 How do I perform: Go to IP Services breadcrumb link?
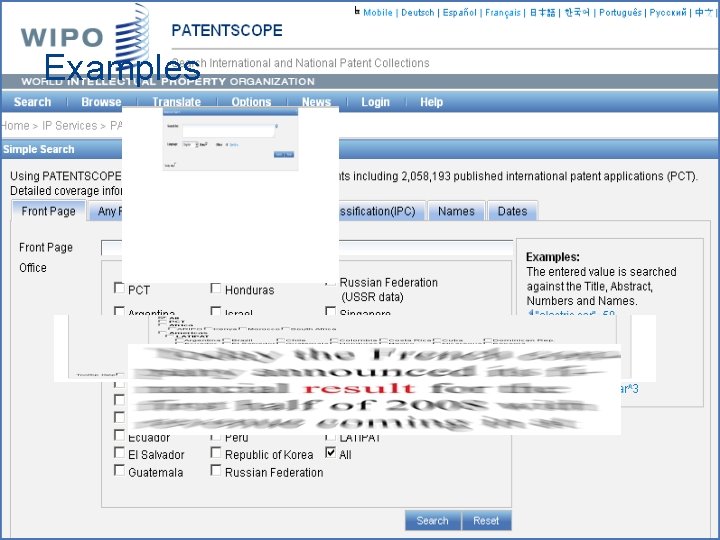[70, 126]
